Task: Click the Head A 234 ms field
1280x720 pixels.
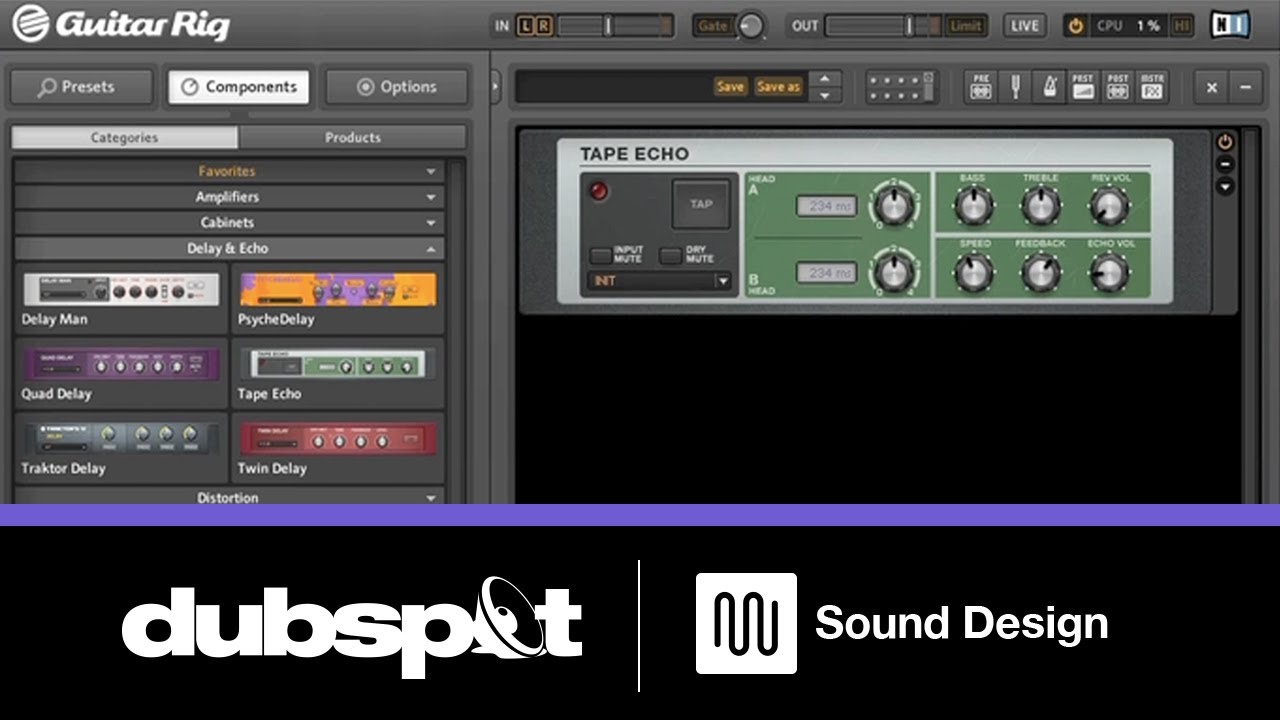Action: (826, 206)
